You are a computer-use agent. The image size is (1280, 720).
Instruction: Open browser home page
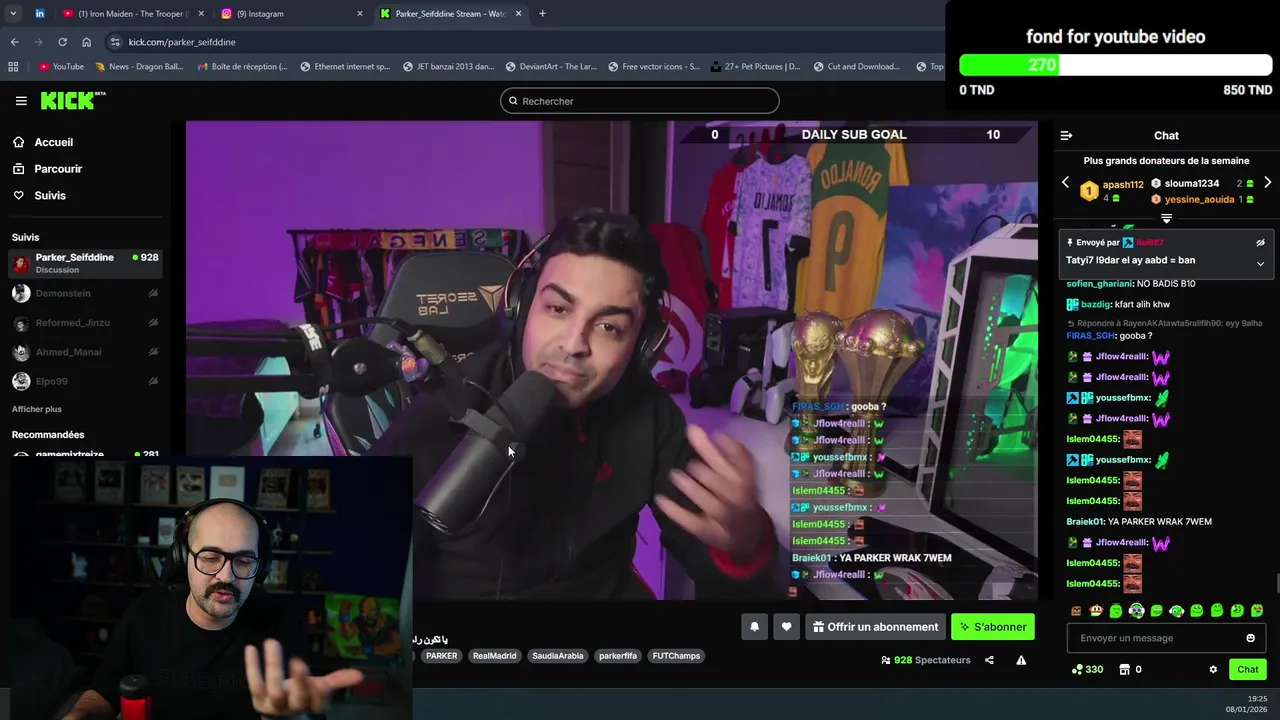pyautogui.click(x=86, y=42)
